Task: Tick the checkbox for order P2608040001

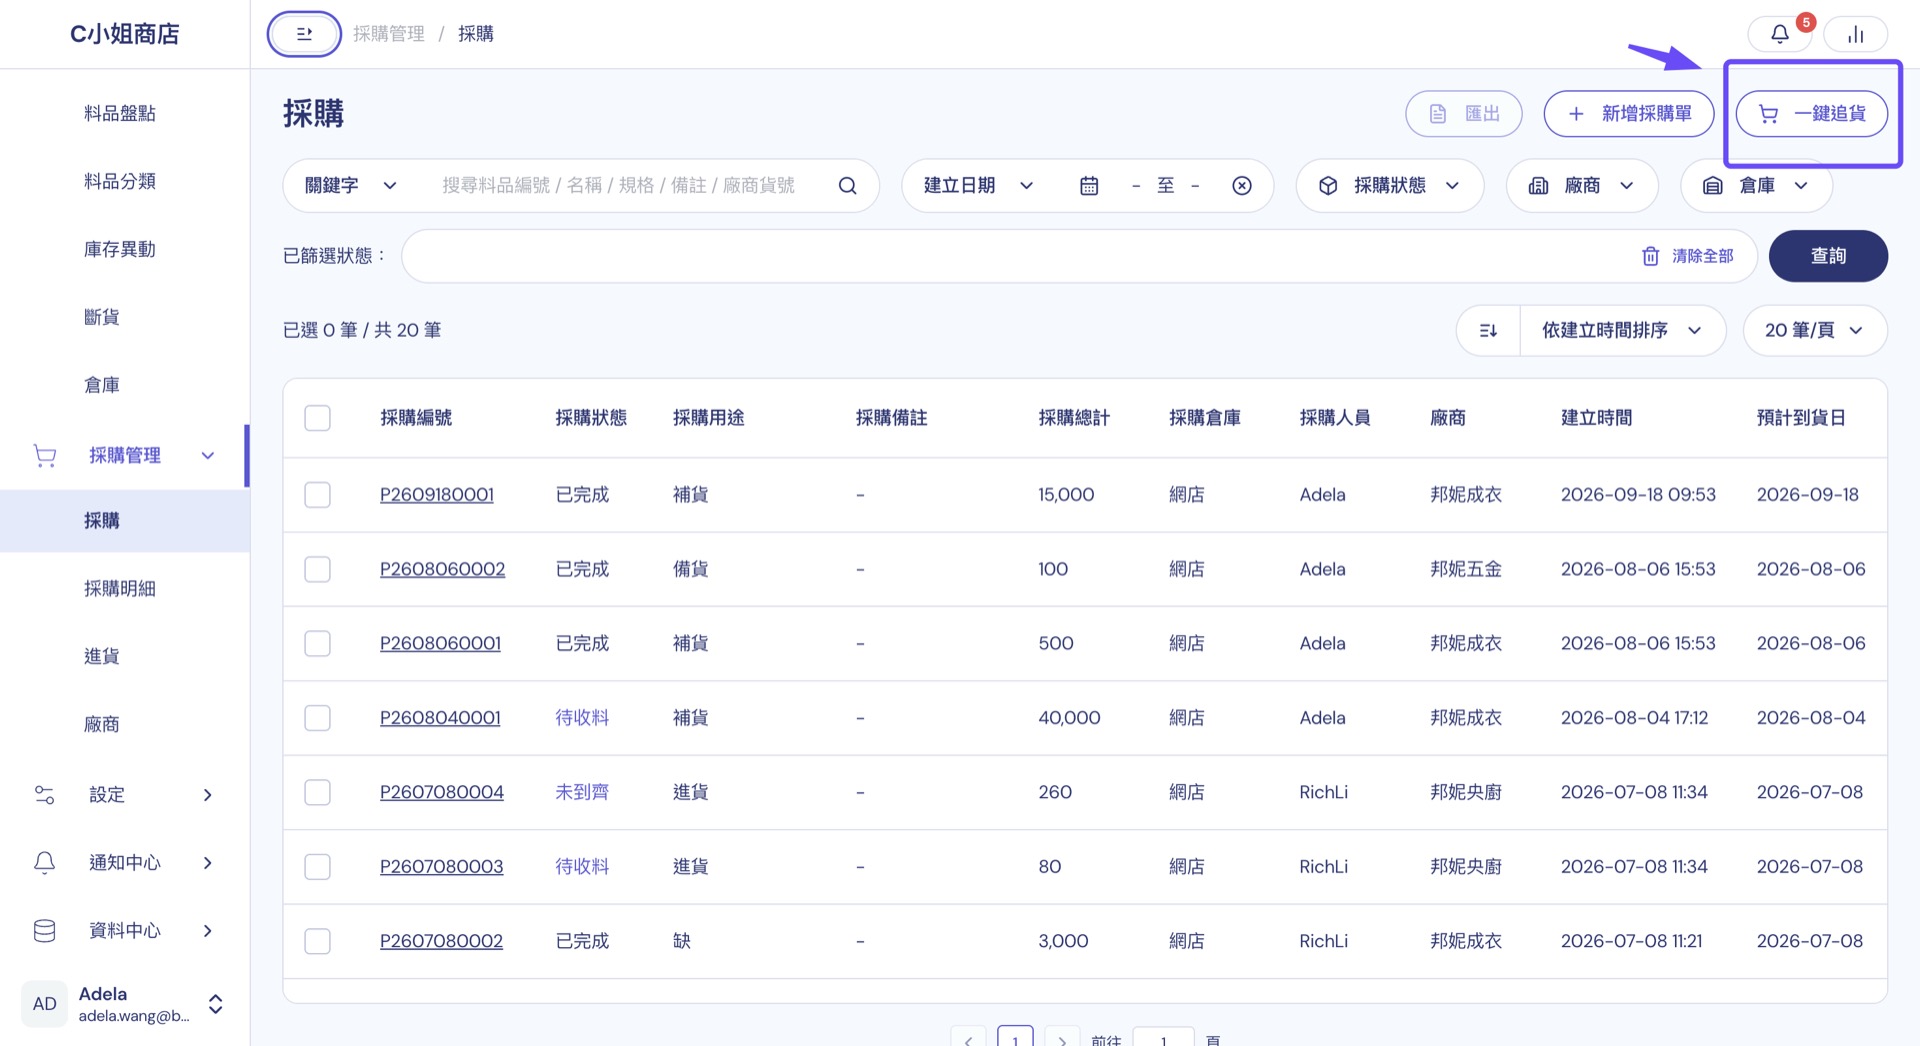Action: [317, 718]
